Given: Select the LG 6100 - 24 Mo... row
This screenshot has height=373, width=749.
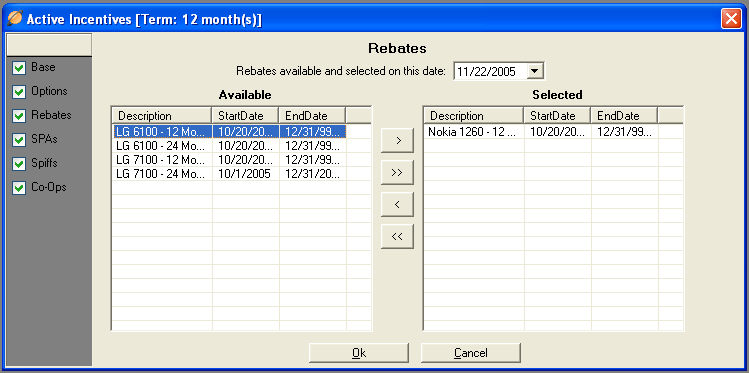Looking at the screenshot, I should click(x=230, y=145).
